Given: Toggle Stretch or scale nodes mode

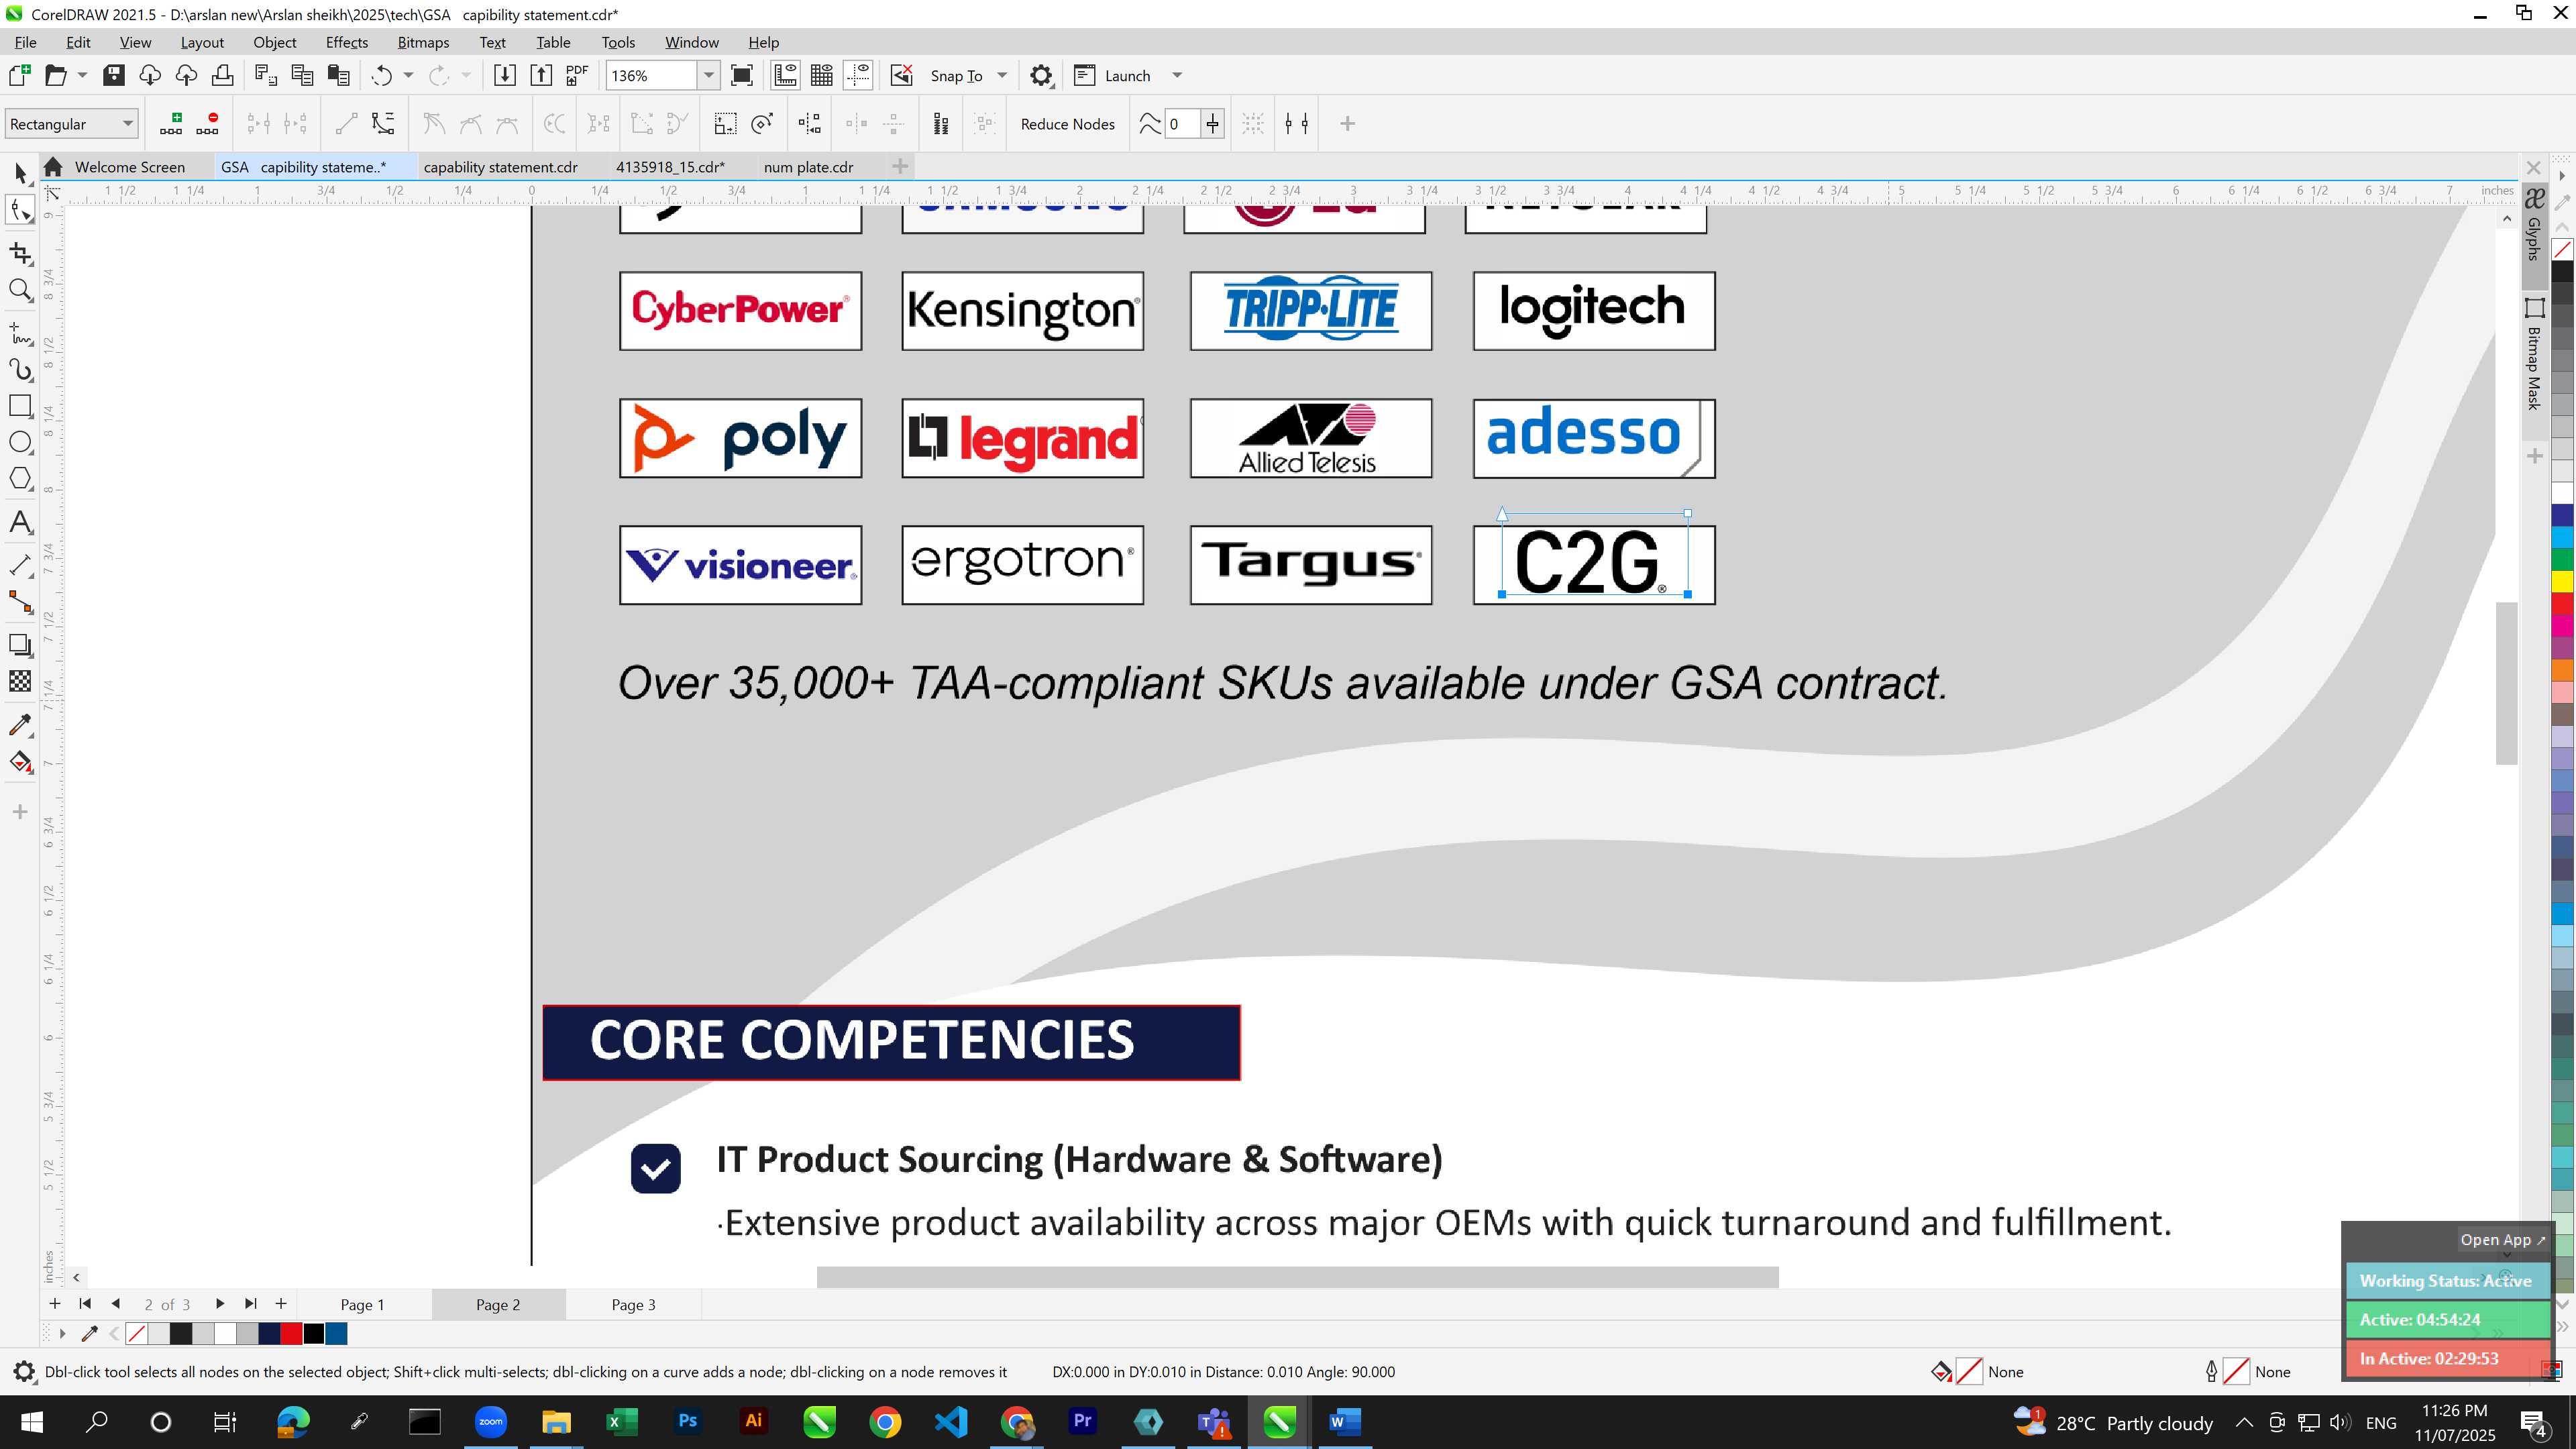Looking at the screenshot, I should [x=725, y=123].
